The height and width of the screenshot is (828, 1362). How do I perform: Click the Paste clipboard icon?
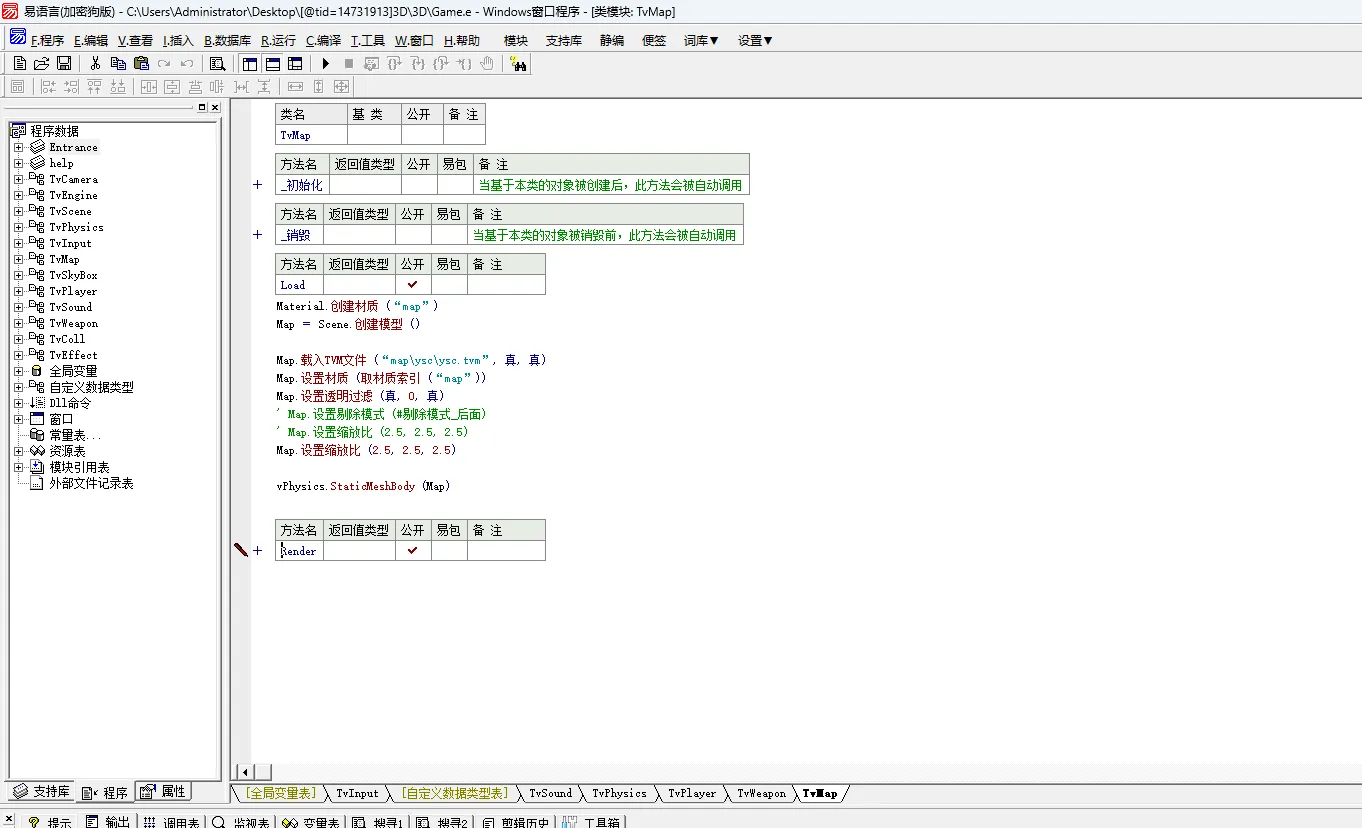coord(141,64)
